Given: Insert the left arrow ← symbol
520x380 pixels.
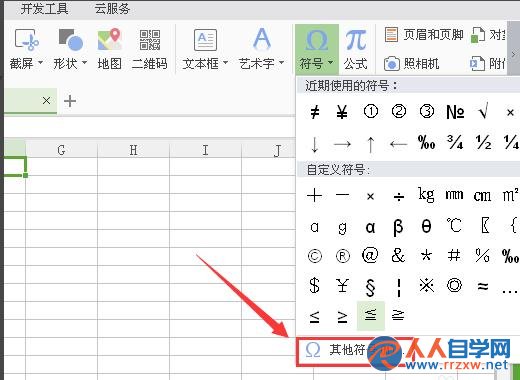Looking at the screenshot, I should (399, 144).
